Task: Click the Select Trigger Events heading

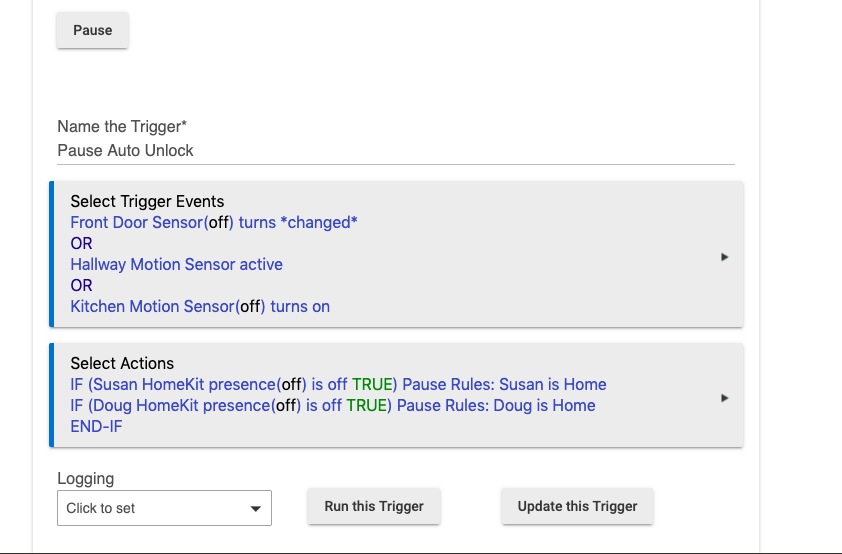Action: (x=147, y=201)
